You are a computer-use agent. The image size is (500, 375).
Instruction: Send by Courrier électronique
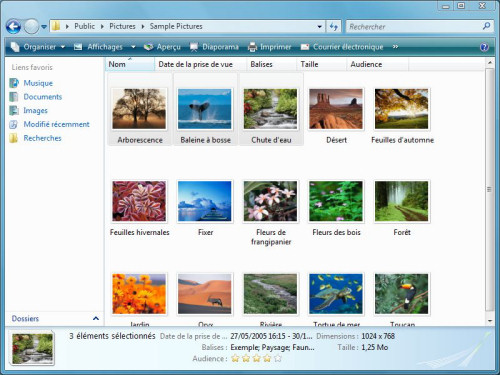pyautogui.click(x=342, y=47)
